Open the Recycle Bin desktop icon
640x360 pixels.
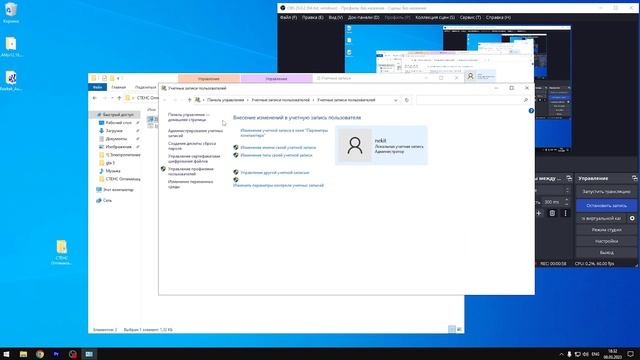pyautogui.click(x=11, y=12)
